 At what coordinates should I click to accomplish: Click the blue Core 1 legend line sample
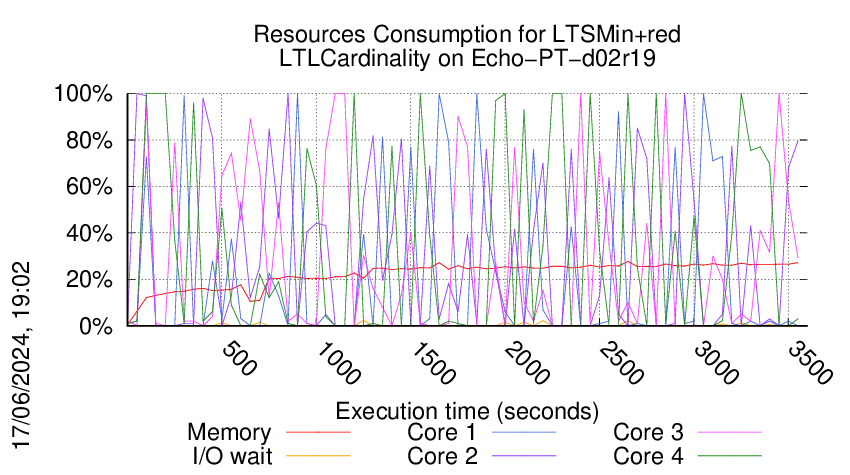(x=524, y=433)
